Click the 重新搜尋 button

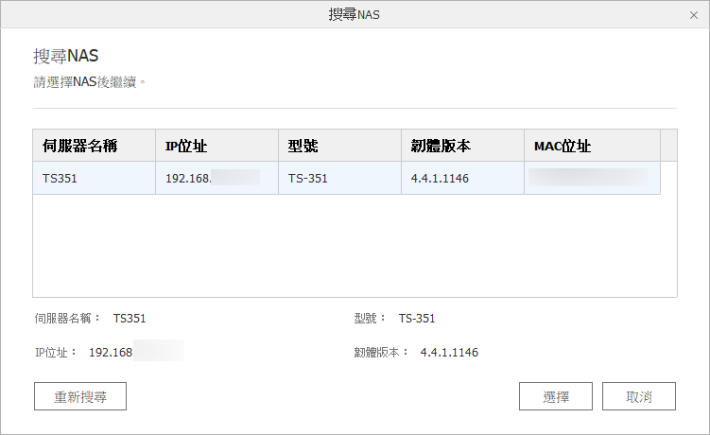point(80,396)
